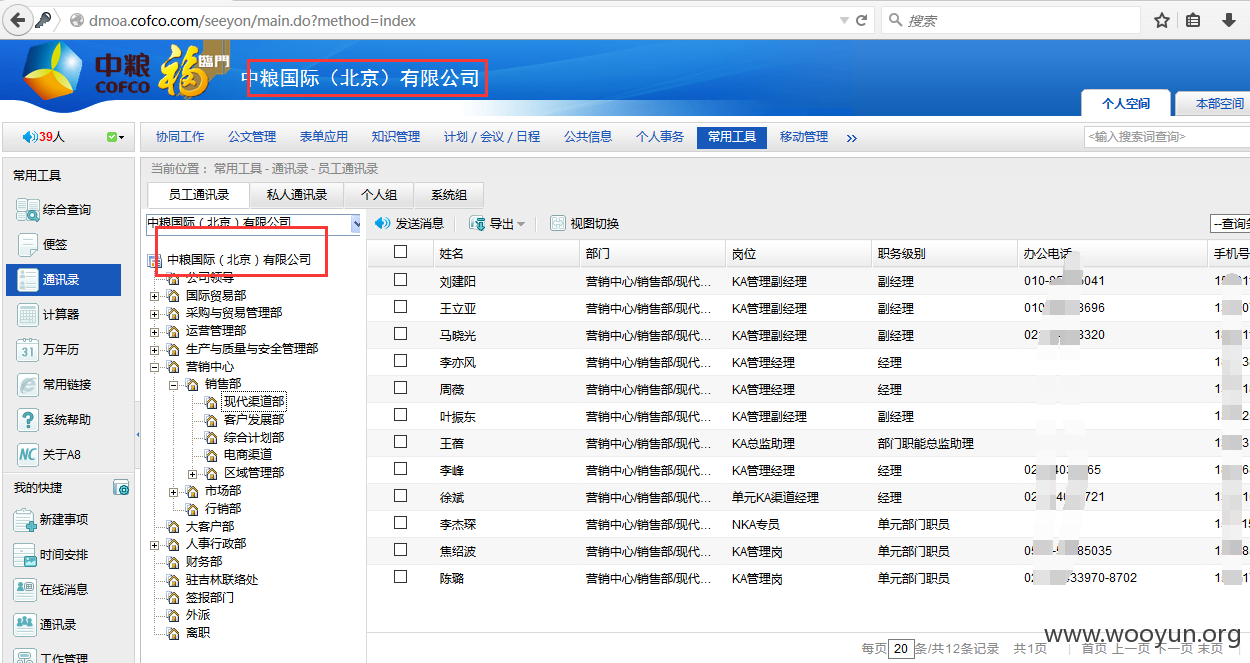Image resolution: width=1250 pixels, height=663 pixels.
Task: Launch the 计算器 calculator tool
Action: (48, 314)
